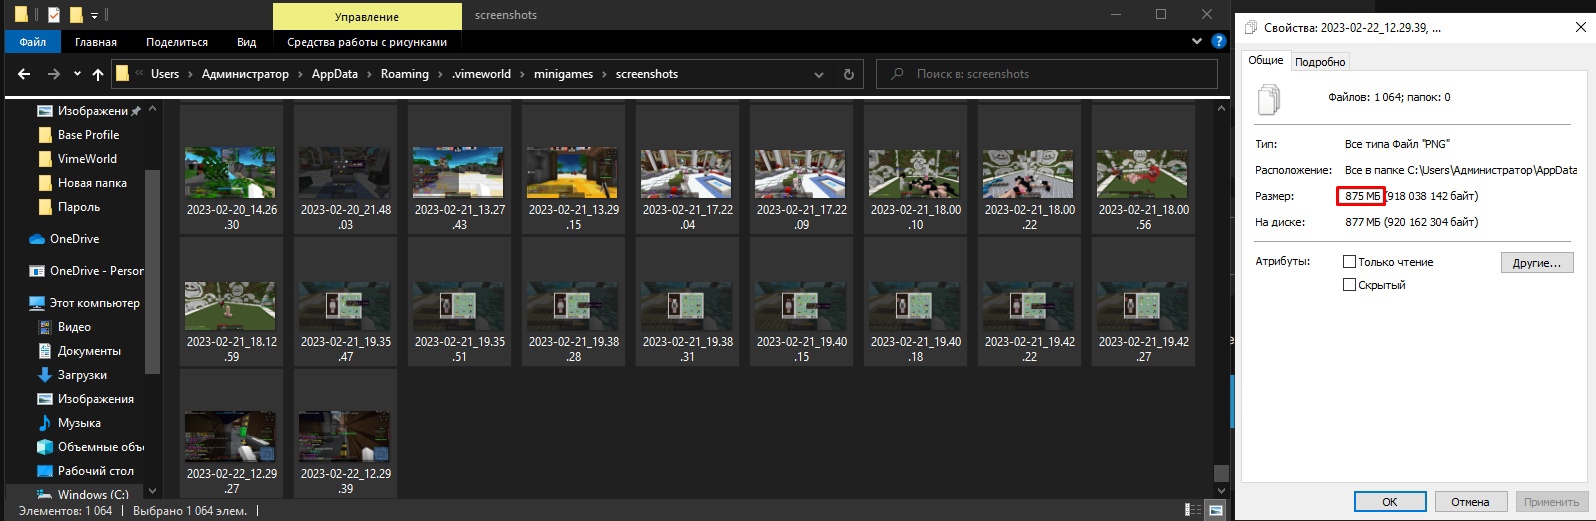Open Explorer help via the question mark icon

[1218, 42]
